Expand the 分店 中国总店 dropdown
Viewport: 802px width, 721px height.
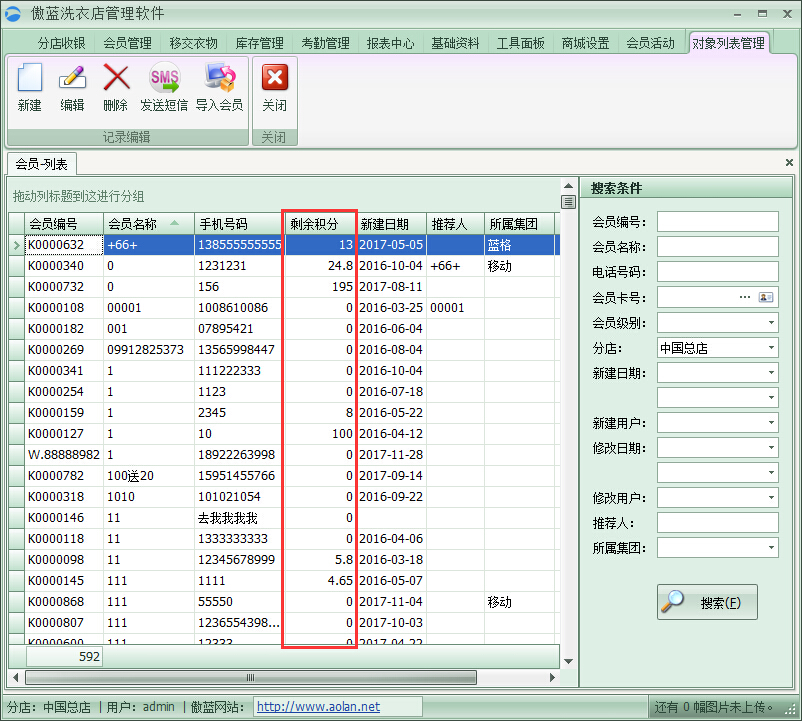[771, 348]
